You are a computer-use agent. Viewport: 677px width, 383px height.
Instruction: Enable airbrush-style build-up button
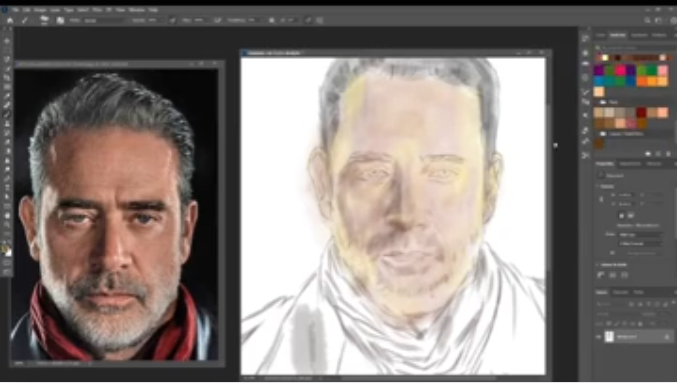[218, 20]
